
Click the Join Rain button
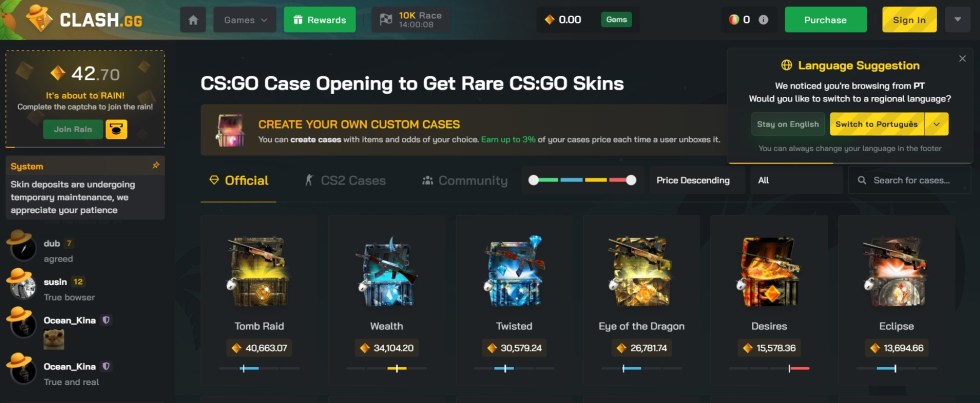73,130
